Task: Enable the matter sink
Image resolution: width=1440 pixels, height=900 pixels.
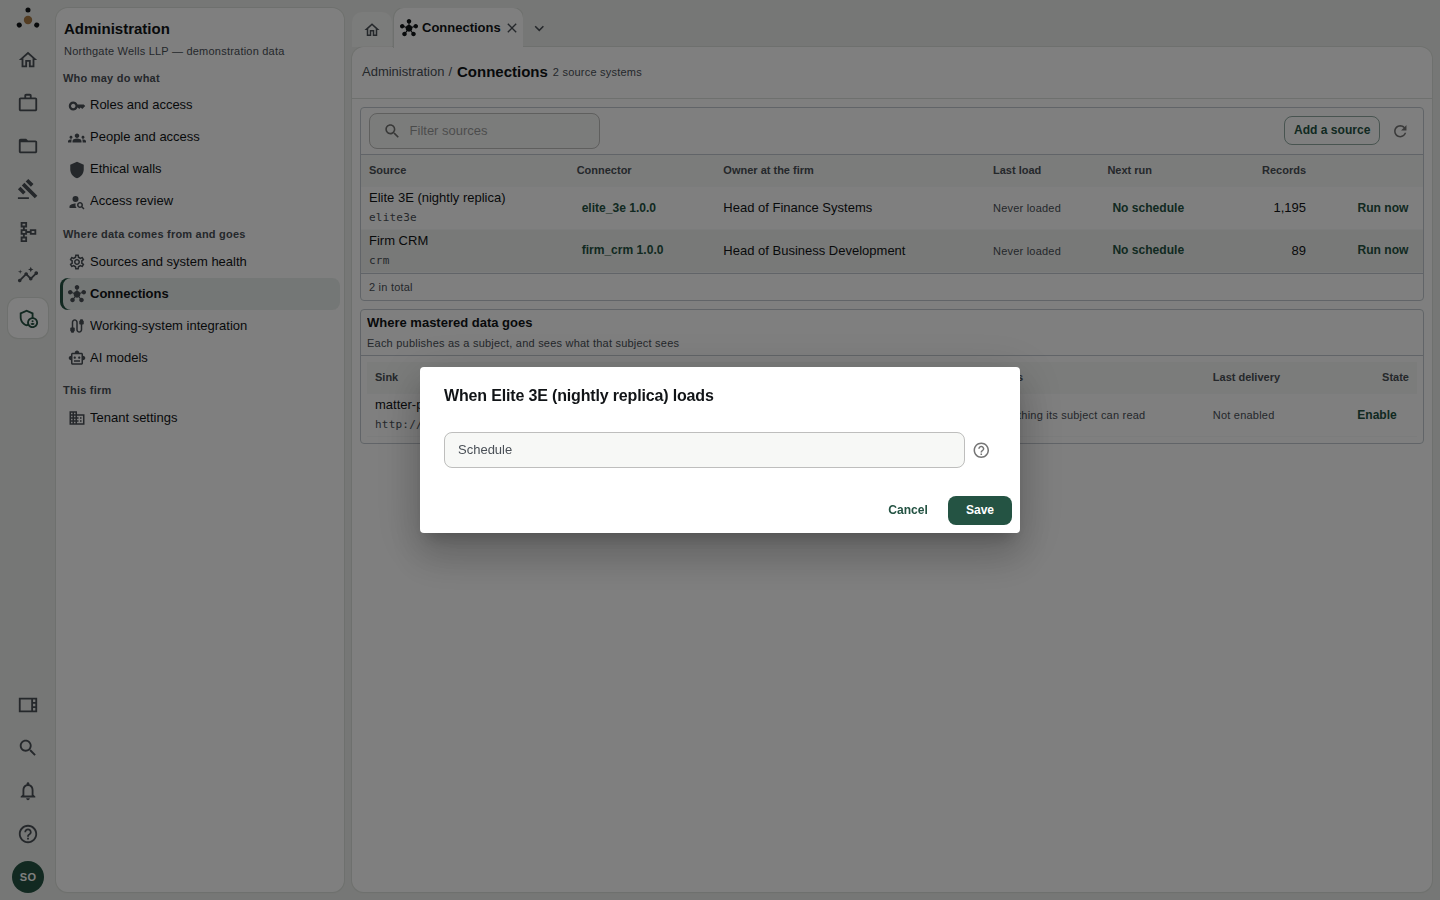Action: pyautogui.click(x=1377, y=415)
